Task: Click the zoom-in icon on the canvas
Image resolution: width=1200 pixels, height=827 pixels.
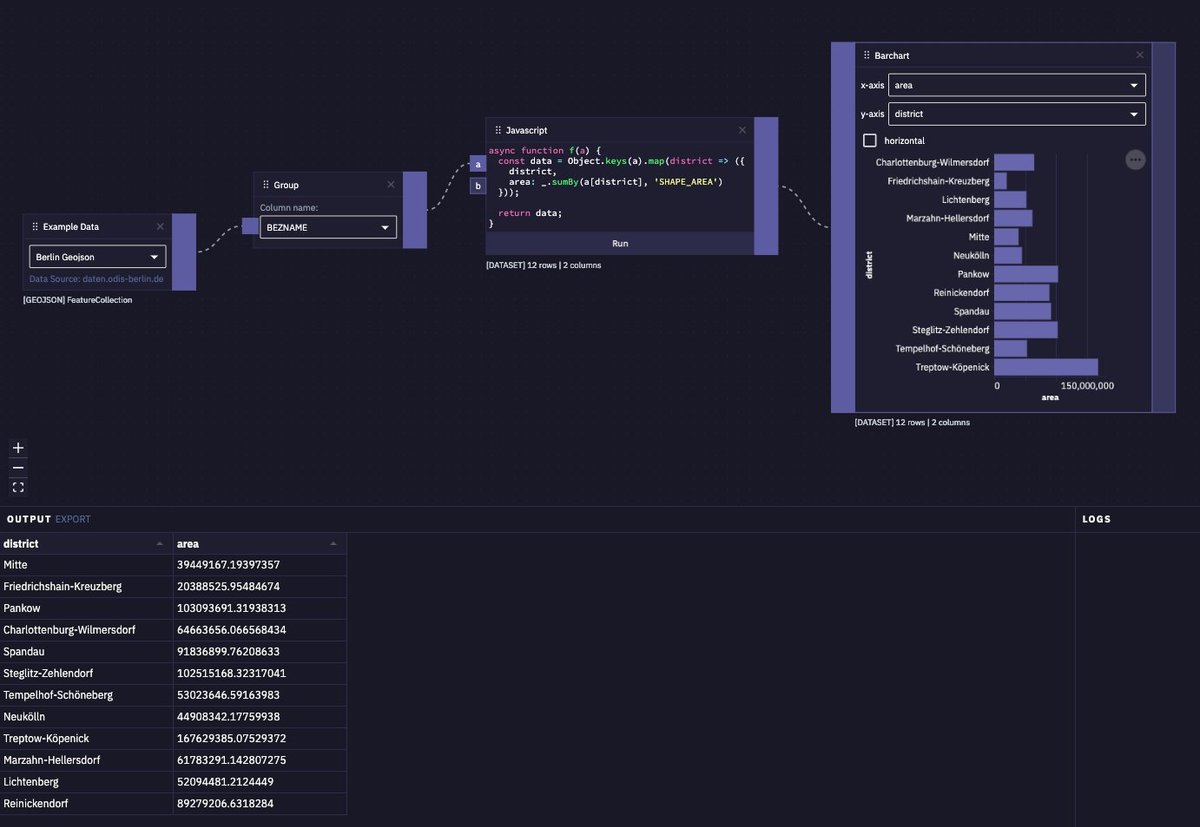Action: point(17,447)
